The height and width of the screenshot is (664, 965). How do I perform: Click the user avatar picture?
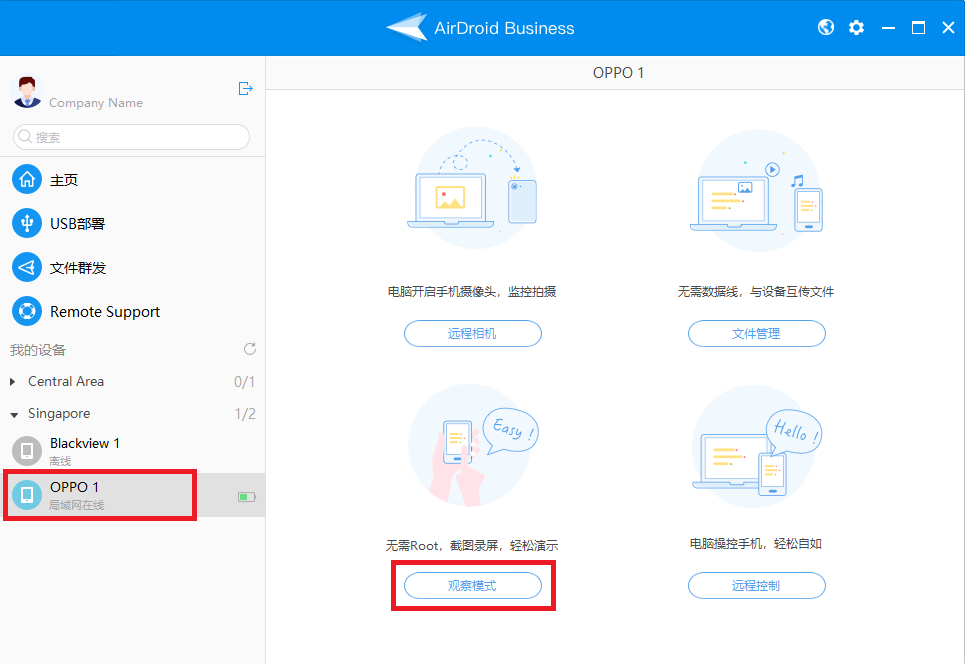click(x=26, y=92)
